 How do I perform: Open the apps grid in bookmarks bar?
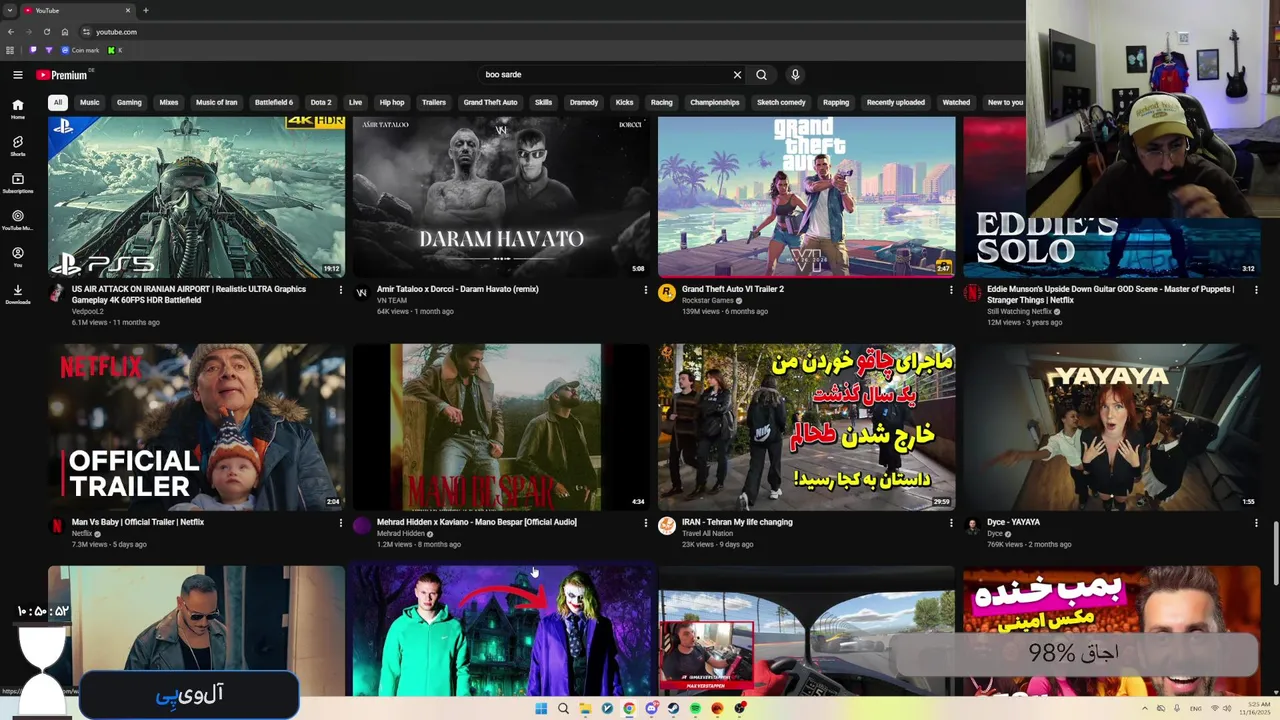(x=10, y=50)
